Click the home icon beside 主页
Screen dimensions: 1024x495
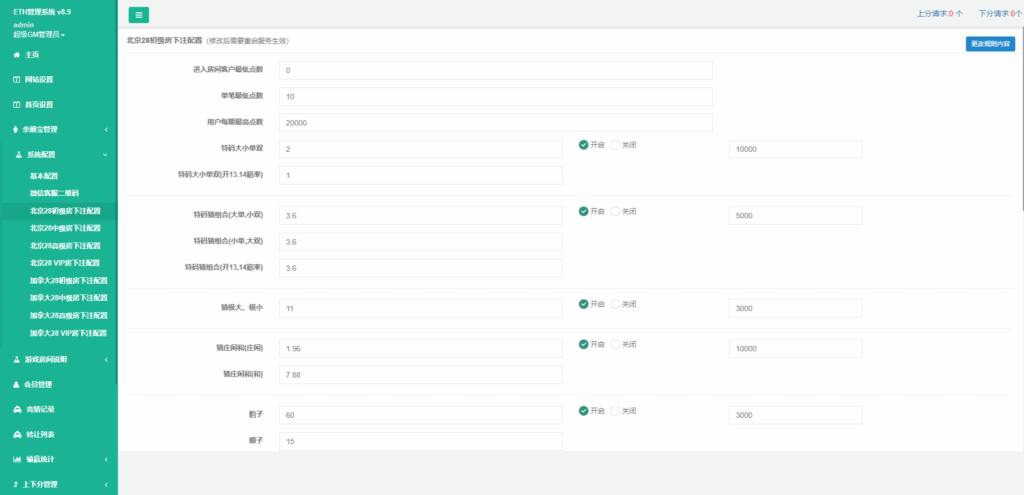tap(16, 54)
